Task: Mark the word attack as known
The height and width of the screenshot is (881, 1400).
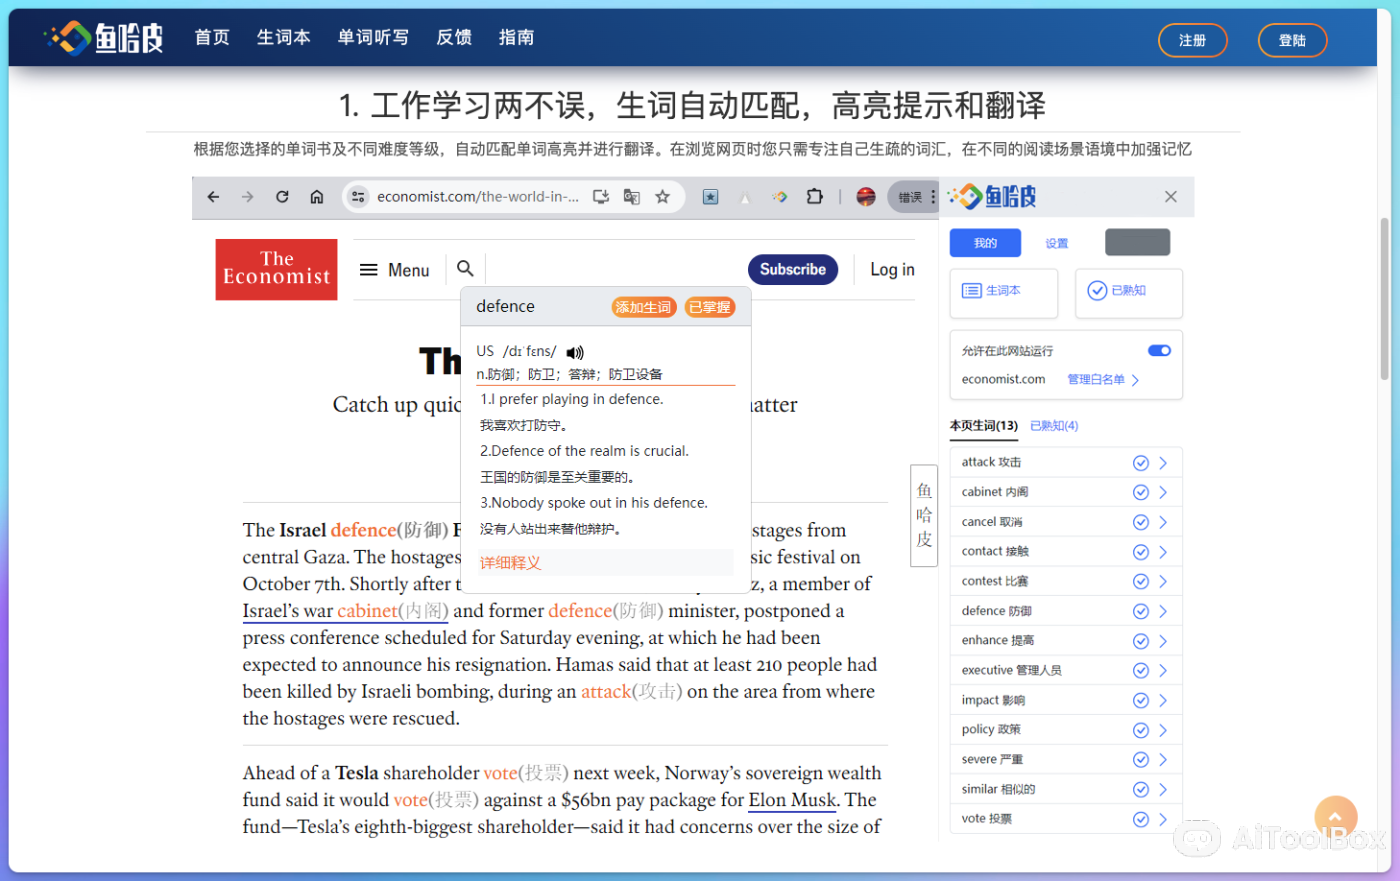Action: coord(1140,463)
